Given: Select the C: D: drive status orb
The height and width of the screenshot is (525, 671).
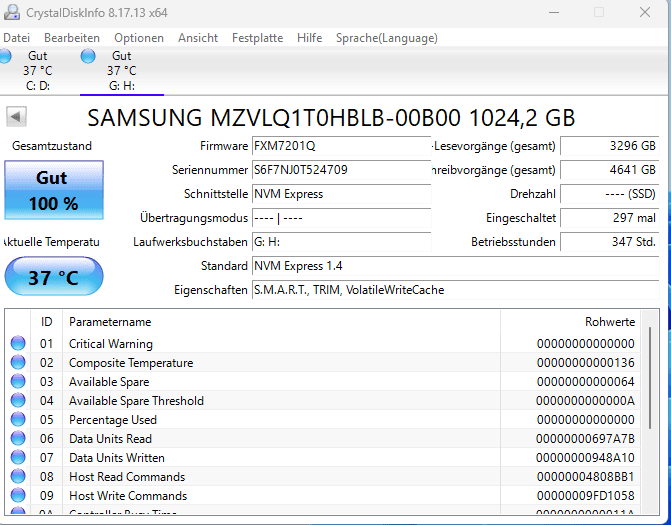Looking at the screenshot, I should click(5, 56).
